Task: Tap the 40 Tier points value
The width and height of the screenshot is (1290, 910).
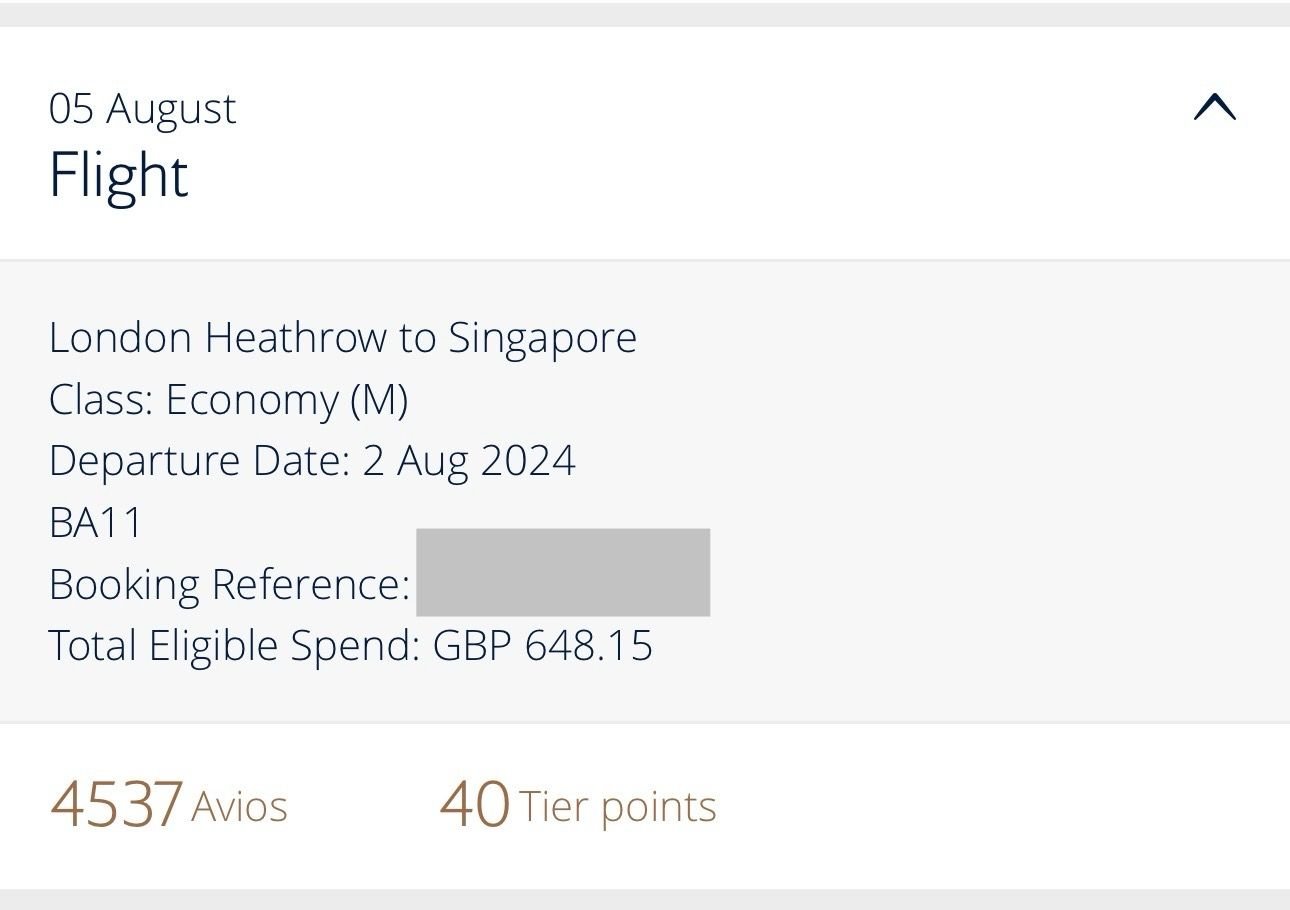Action: pyautogui.click(x=475, y=806)
